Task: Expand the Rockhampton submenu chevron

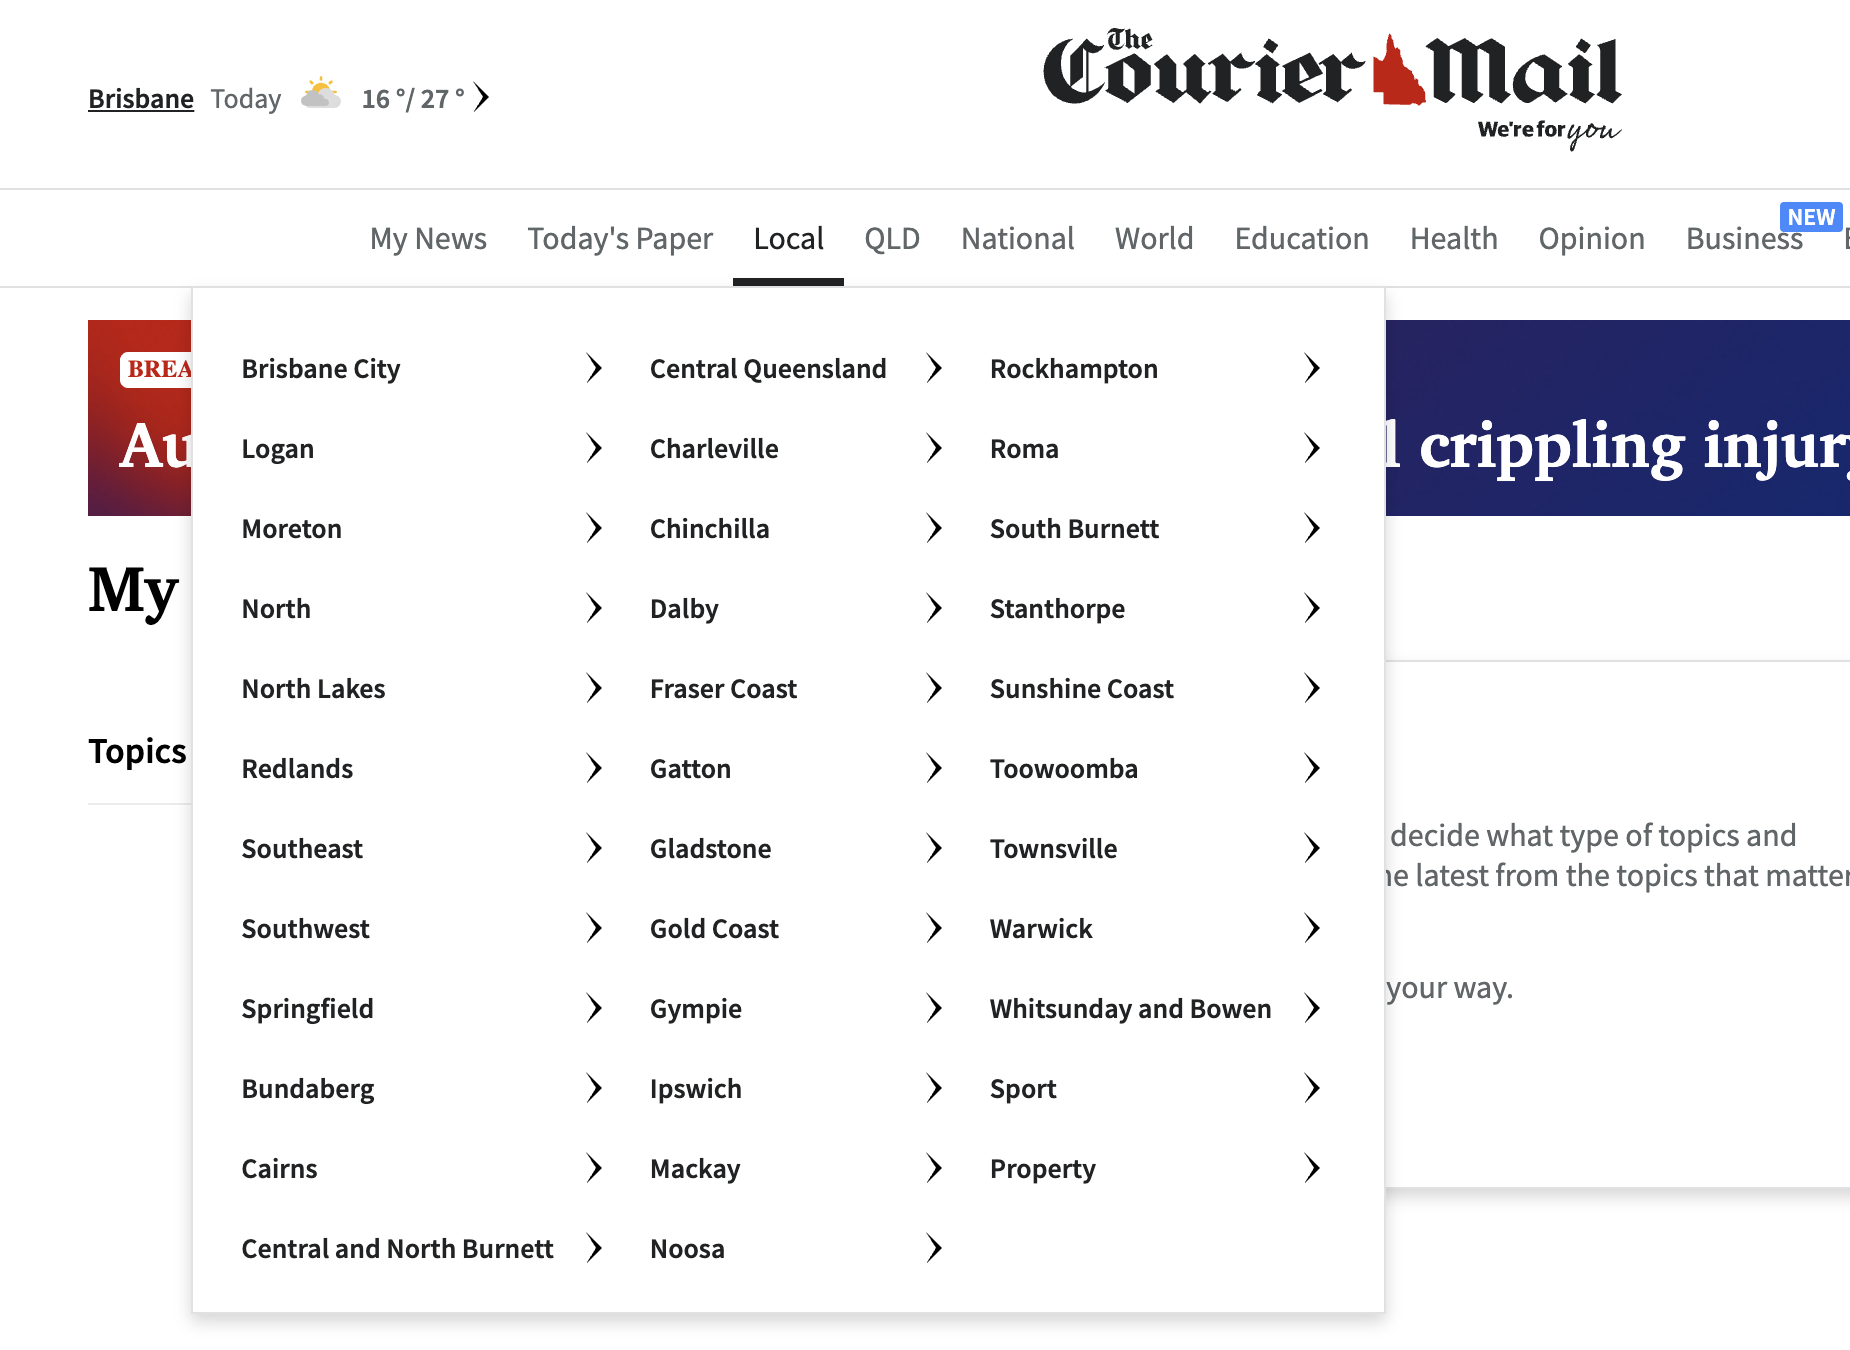Action: click(x=1313, y=368)
